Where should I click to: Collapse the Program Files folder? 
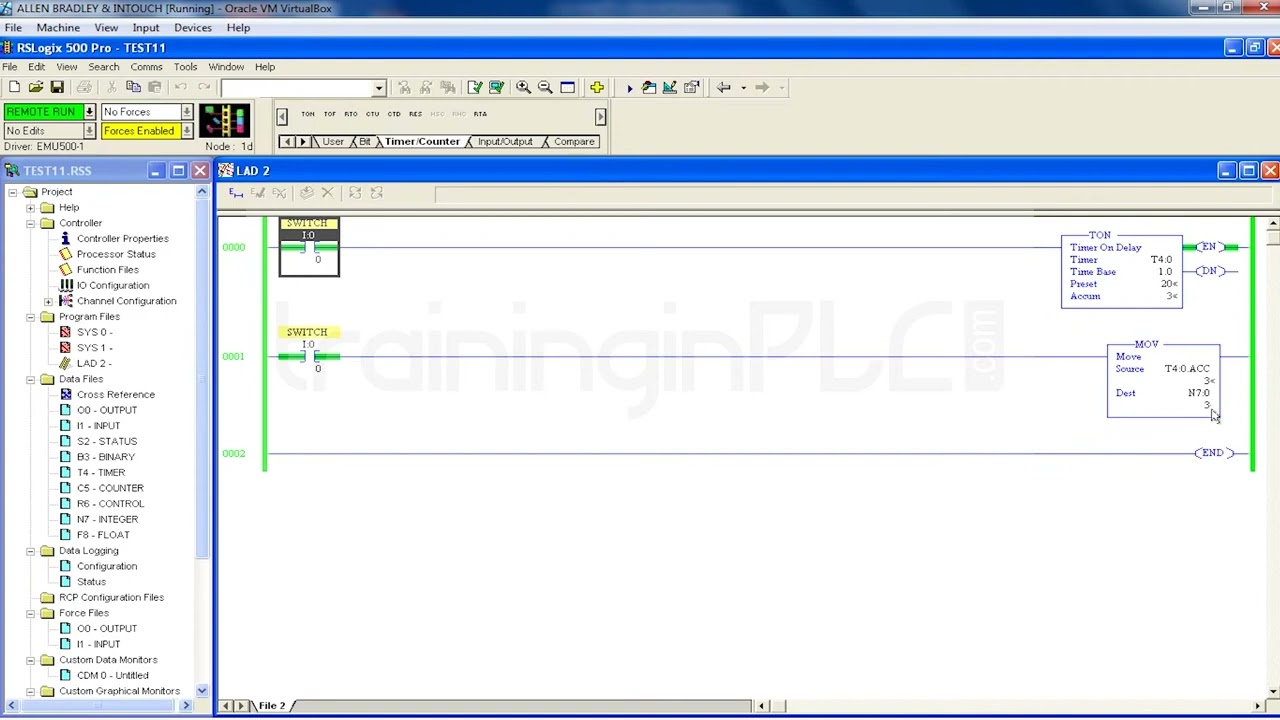click(31, 317)
